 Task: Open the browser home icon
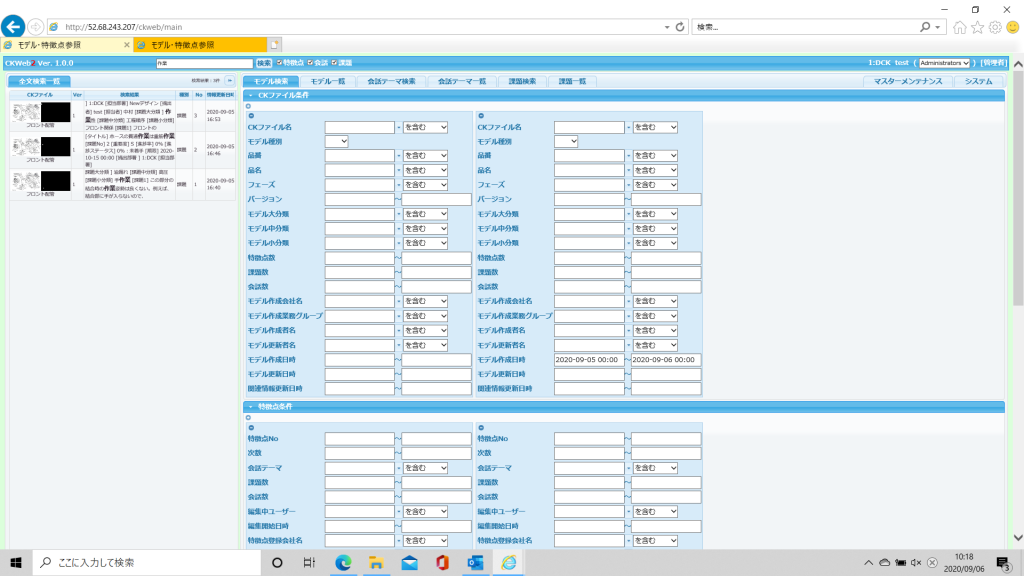[960, 27]
